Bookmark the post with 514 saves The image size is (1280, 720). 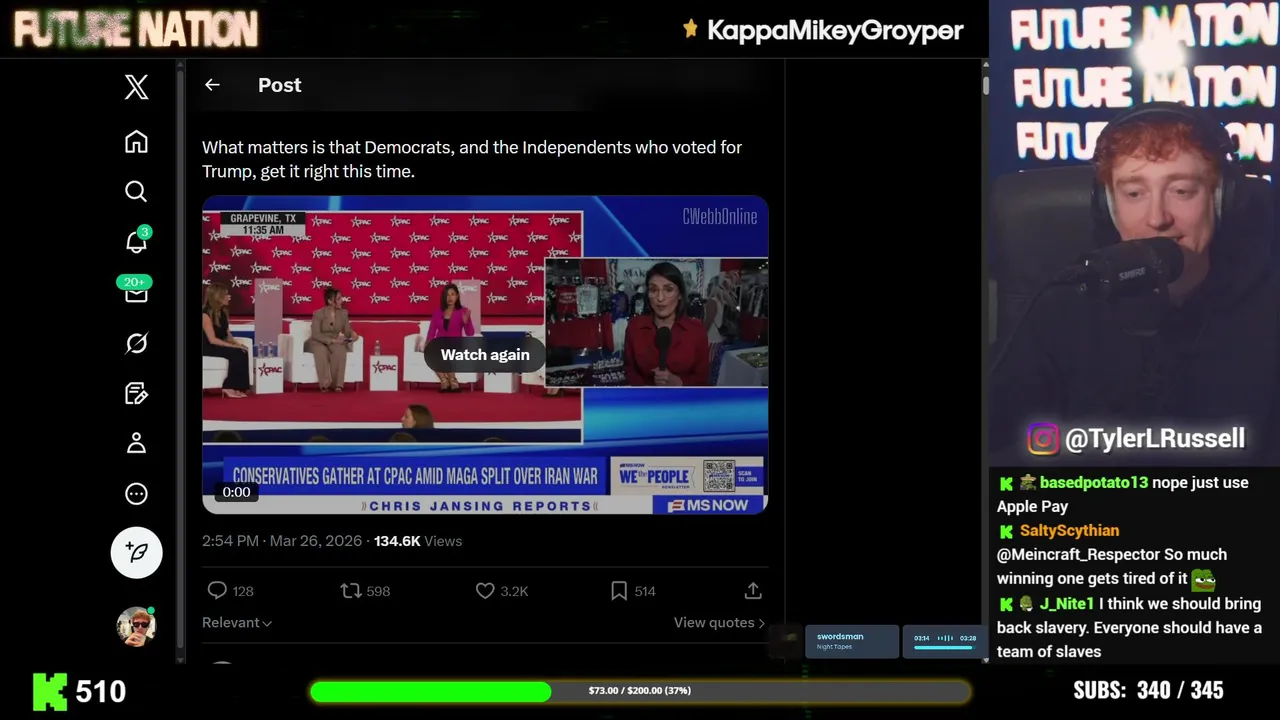click(619, 591)
